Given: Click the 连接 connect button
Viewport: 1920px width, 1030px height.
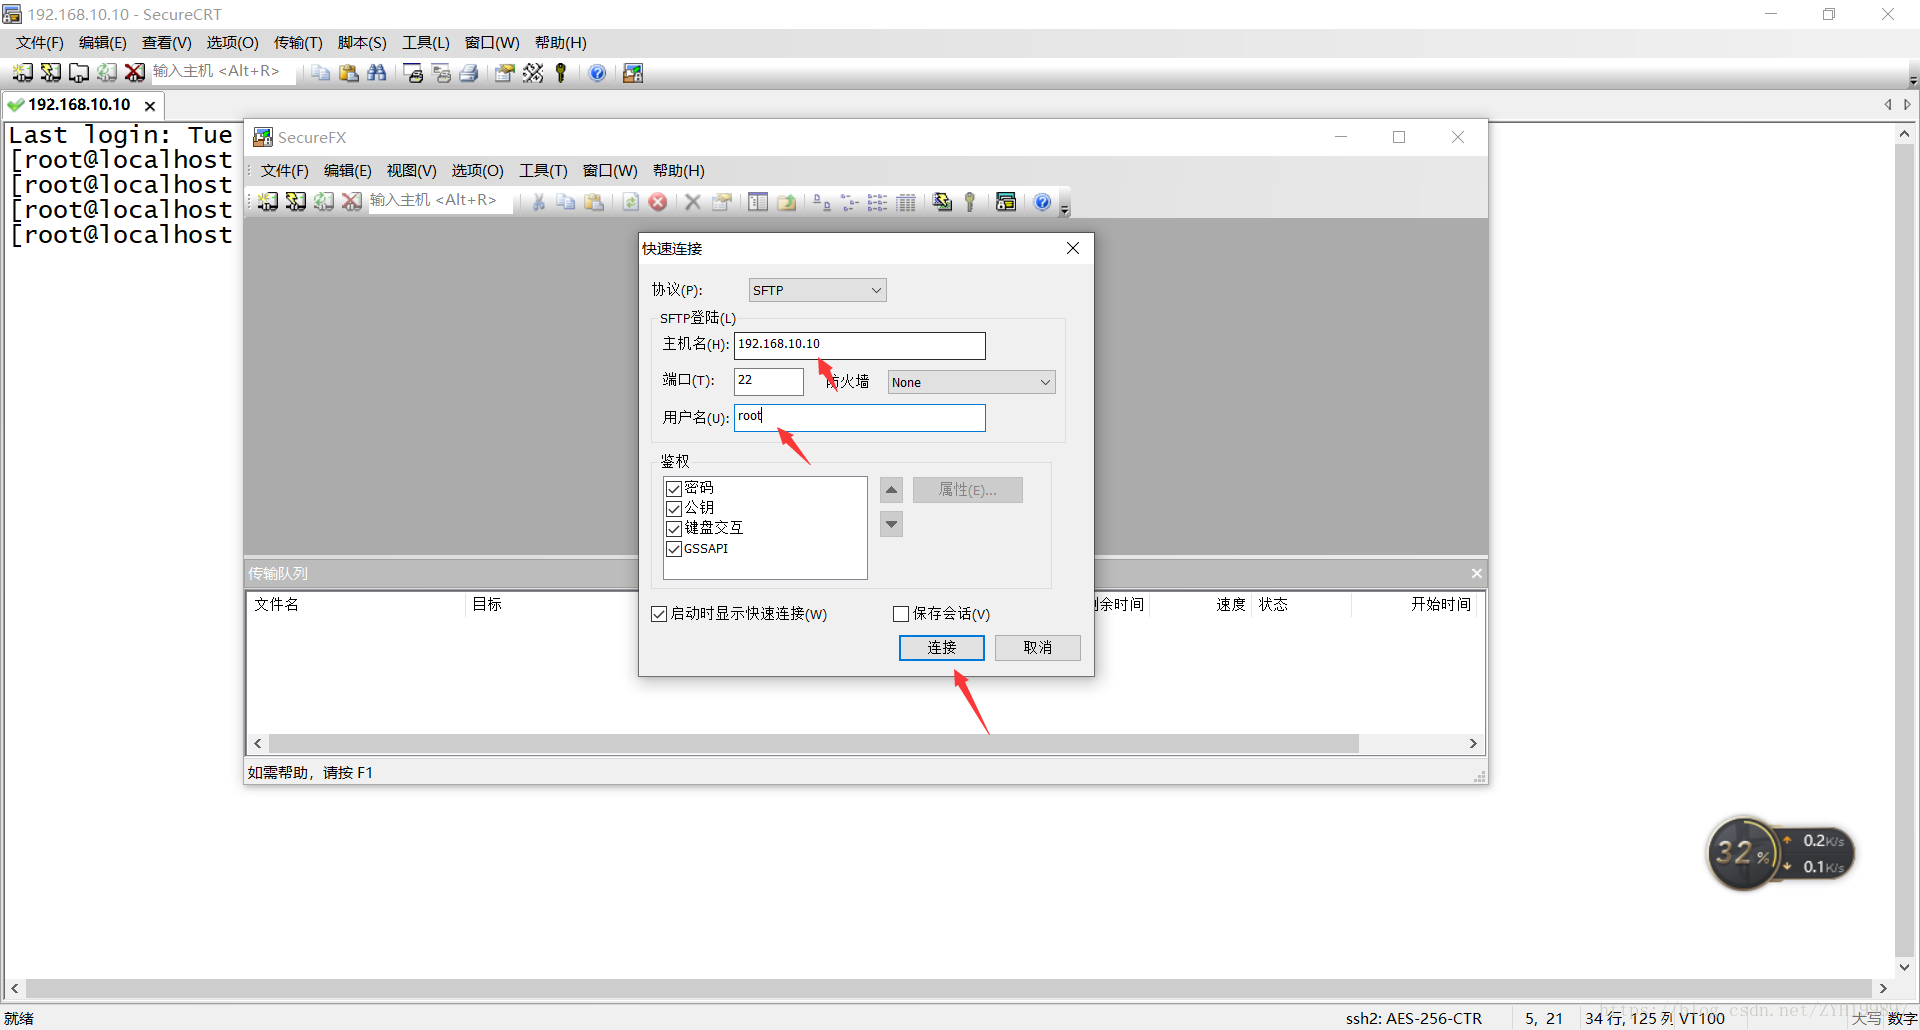Looking at the screenshot, I should click(941, 648).
